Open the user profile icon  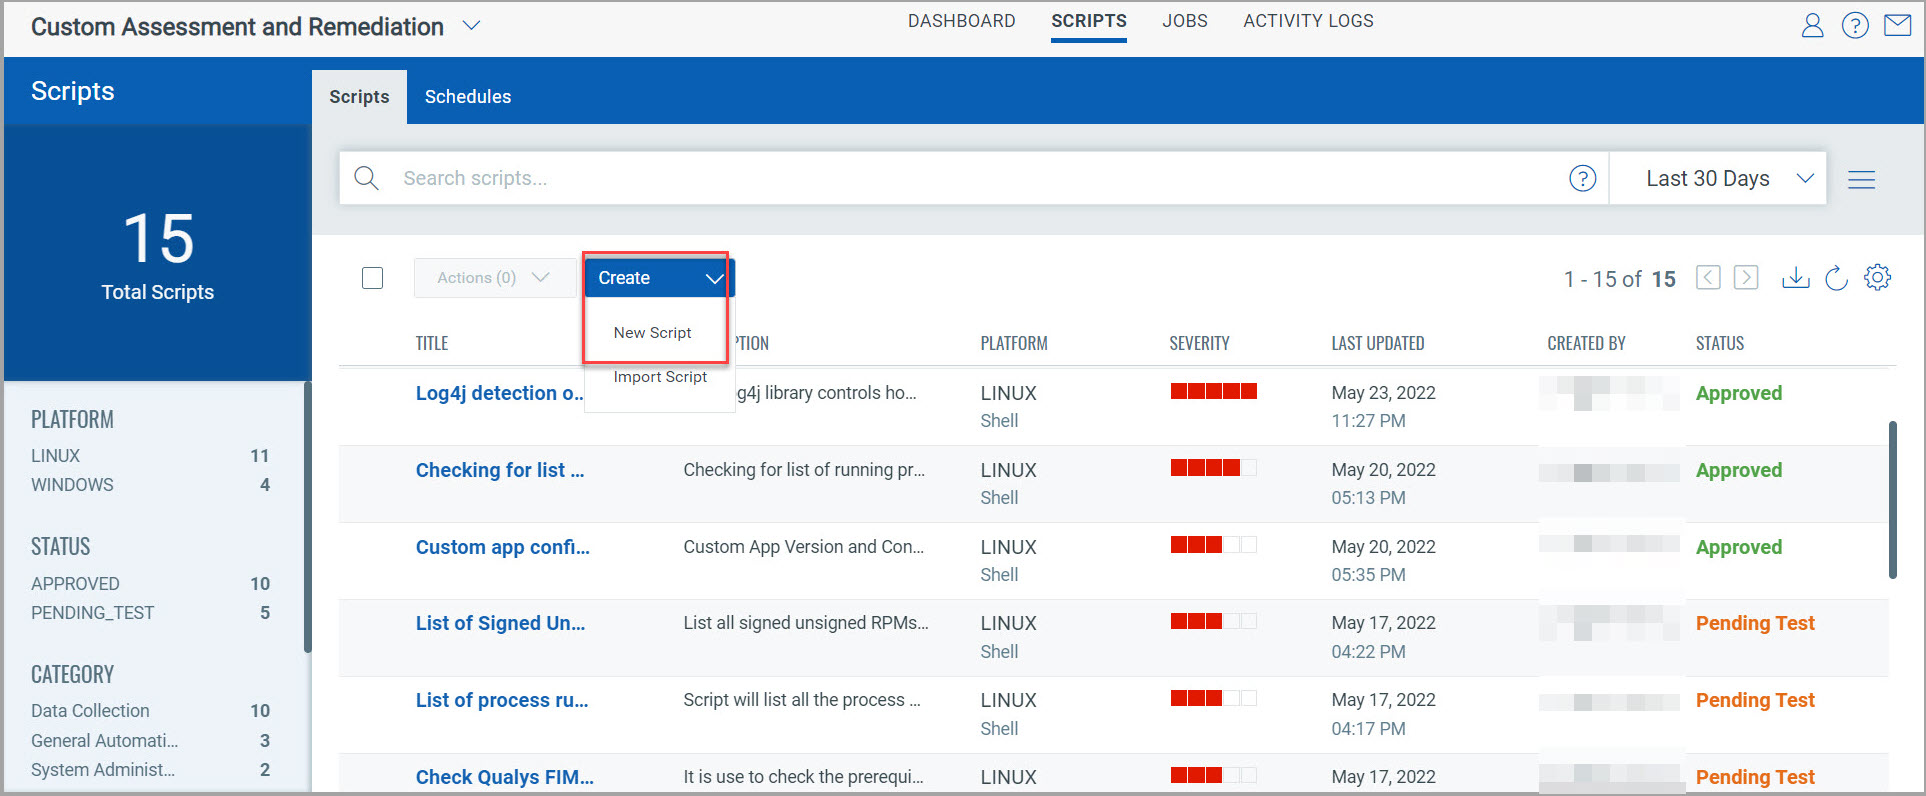point(1812,25)
